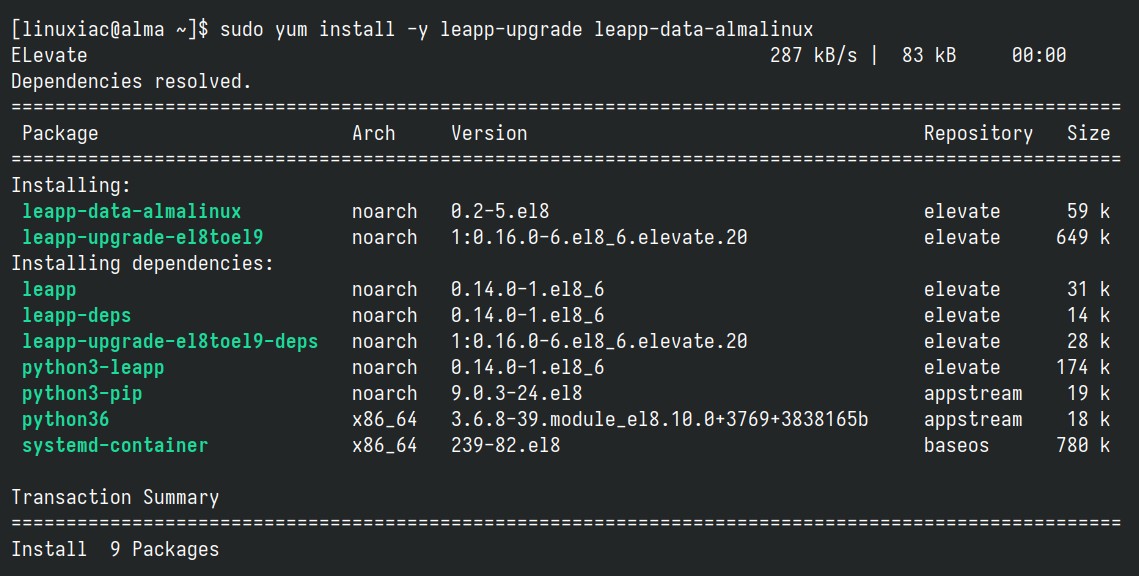The width and height of the screenshot is (1139, 576).
Task: Click 'elevate' repository of python3-leapp
Action: 962,368
